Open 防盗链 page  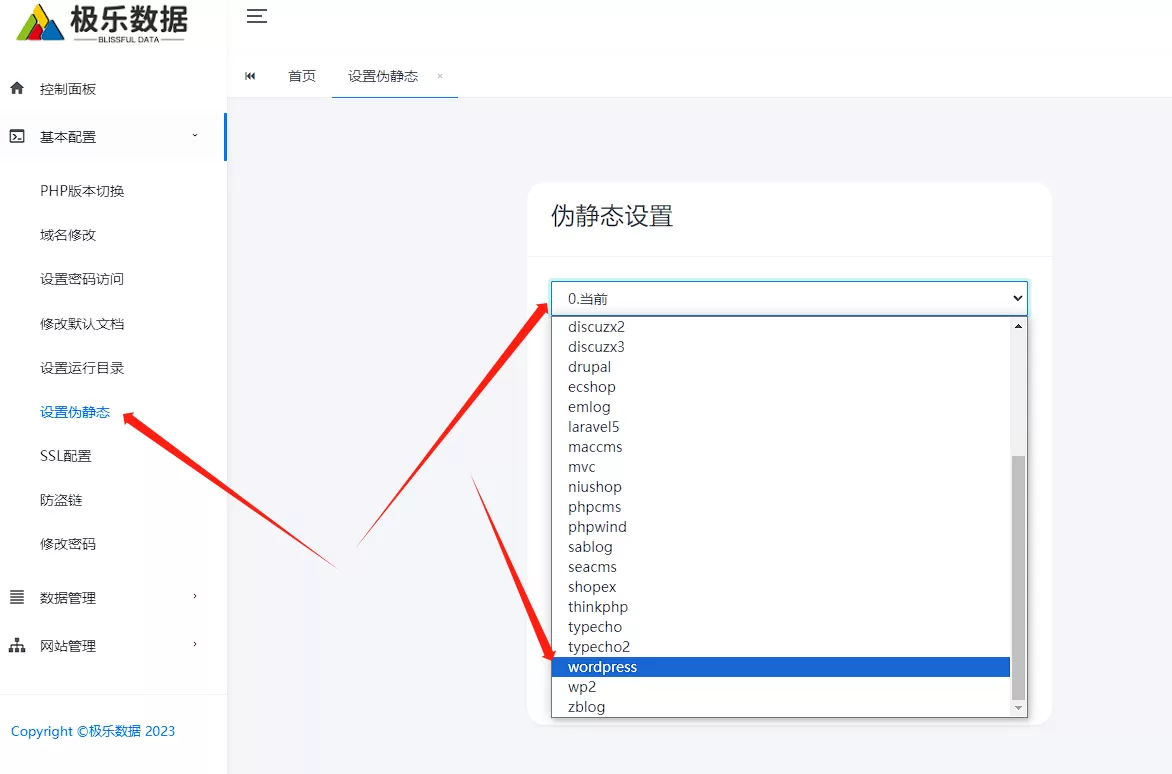pyautogui.click(x=61, y=500)
